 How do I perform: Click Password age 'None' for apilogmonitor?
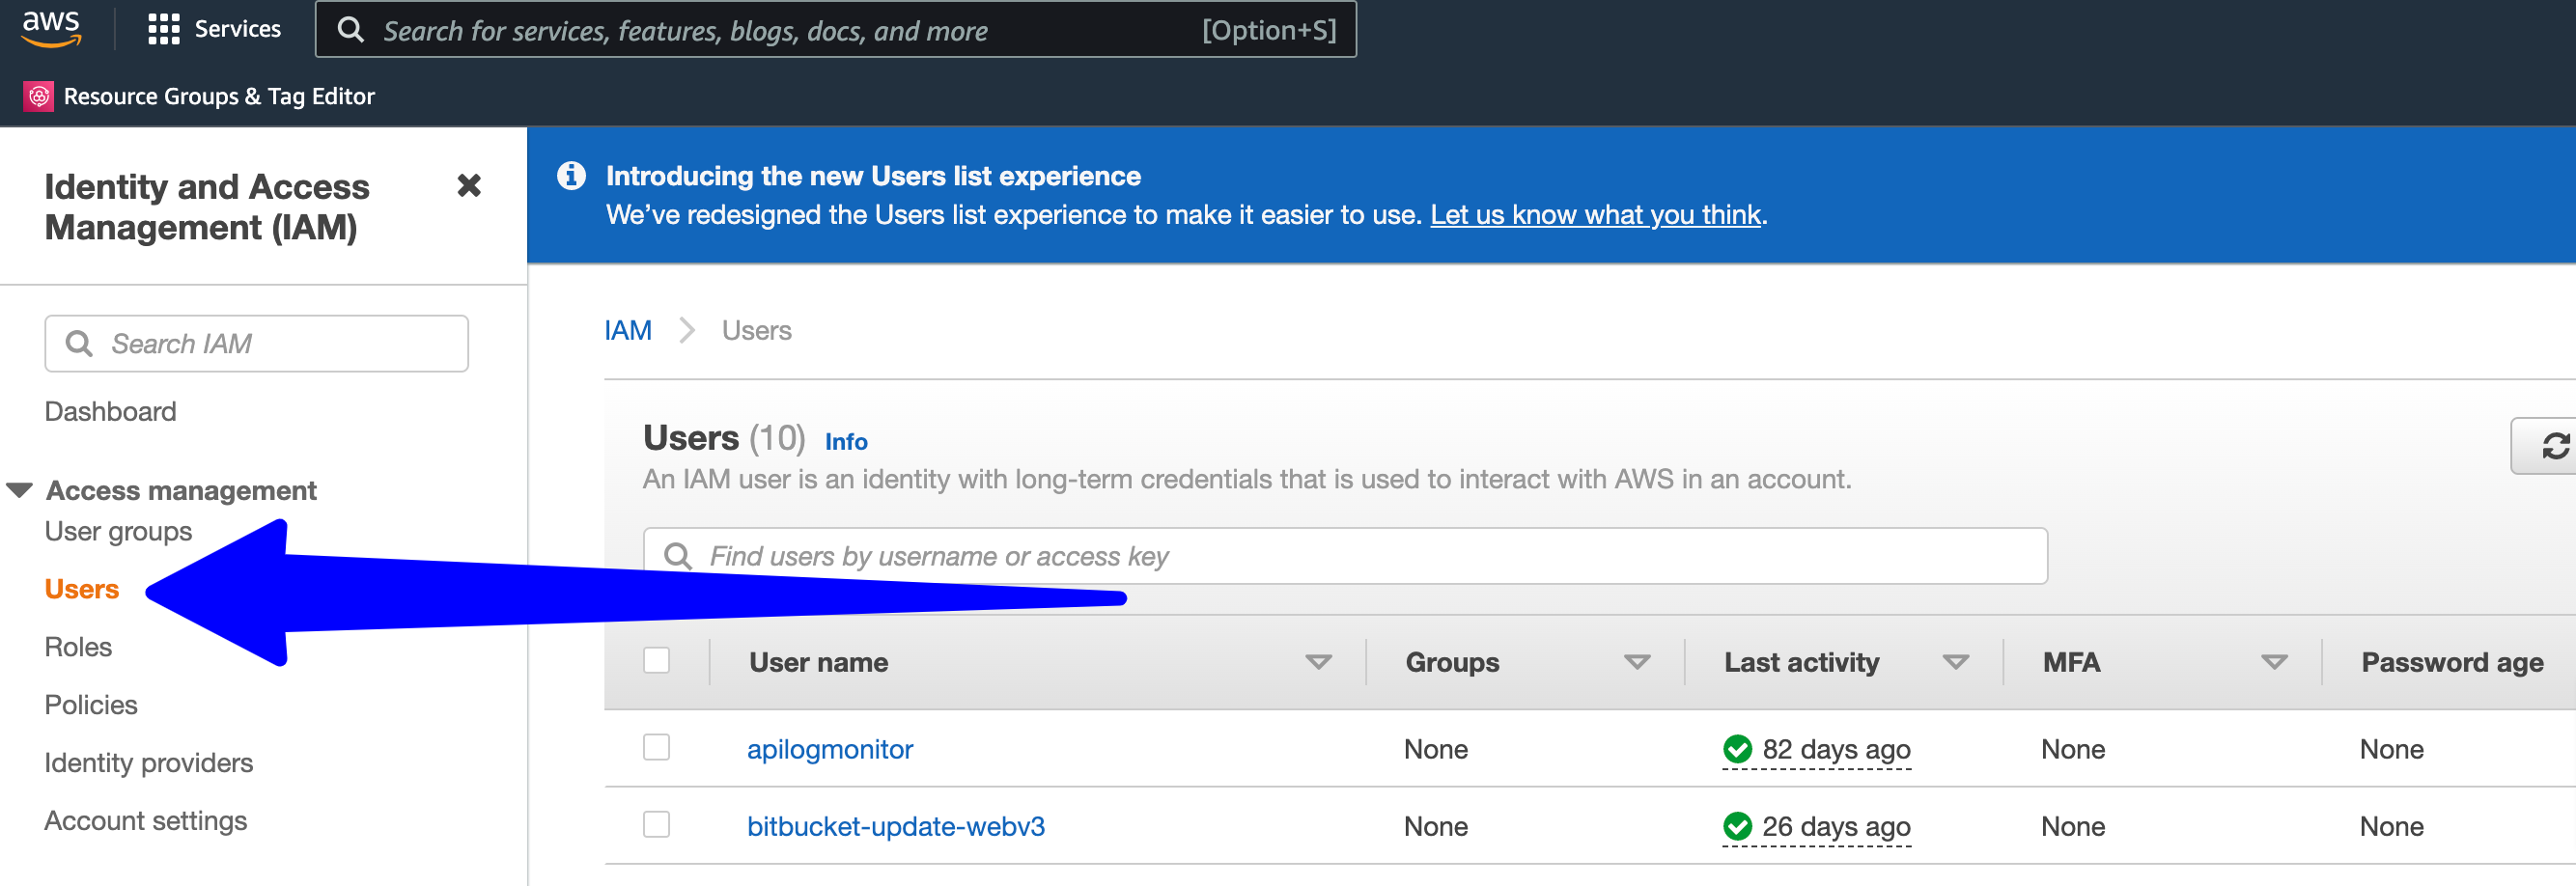2392,749
